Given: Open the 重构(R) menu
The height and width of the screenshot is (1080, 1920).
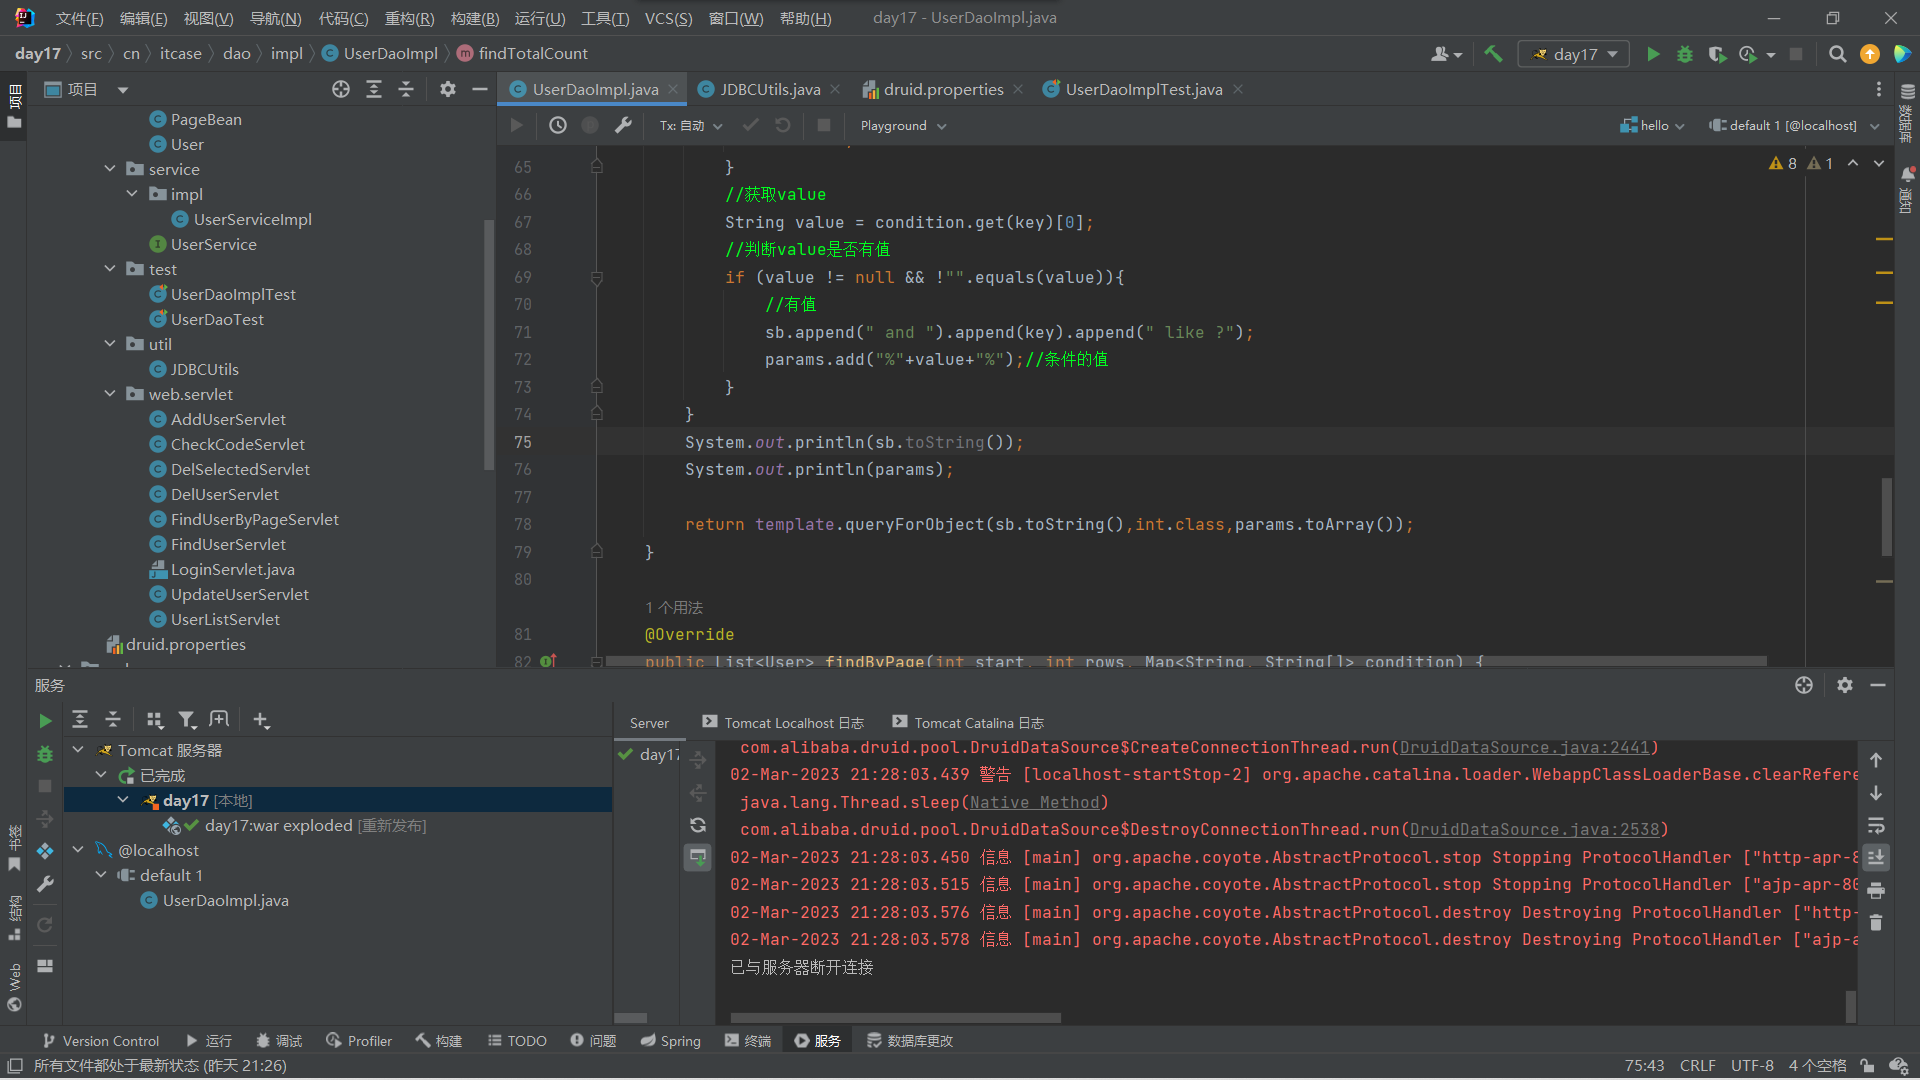Looking at the screenshot, I should [409, 18].
